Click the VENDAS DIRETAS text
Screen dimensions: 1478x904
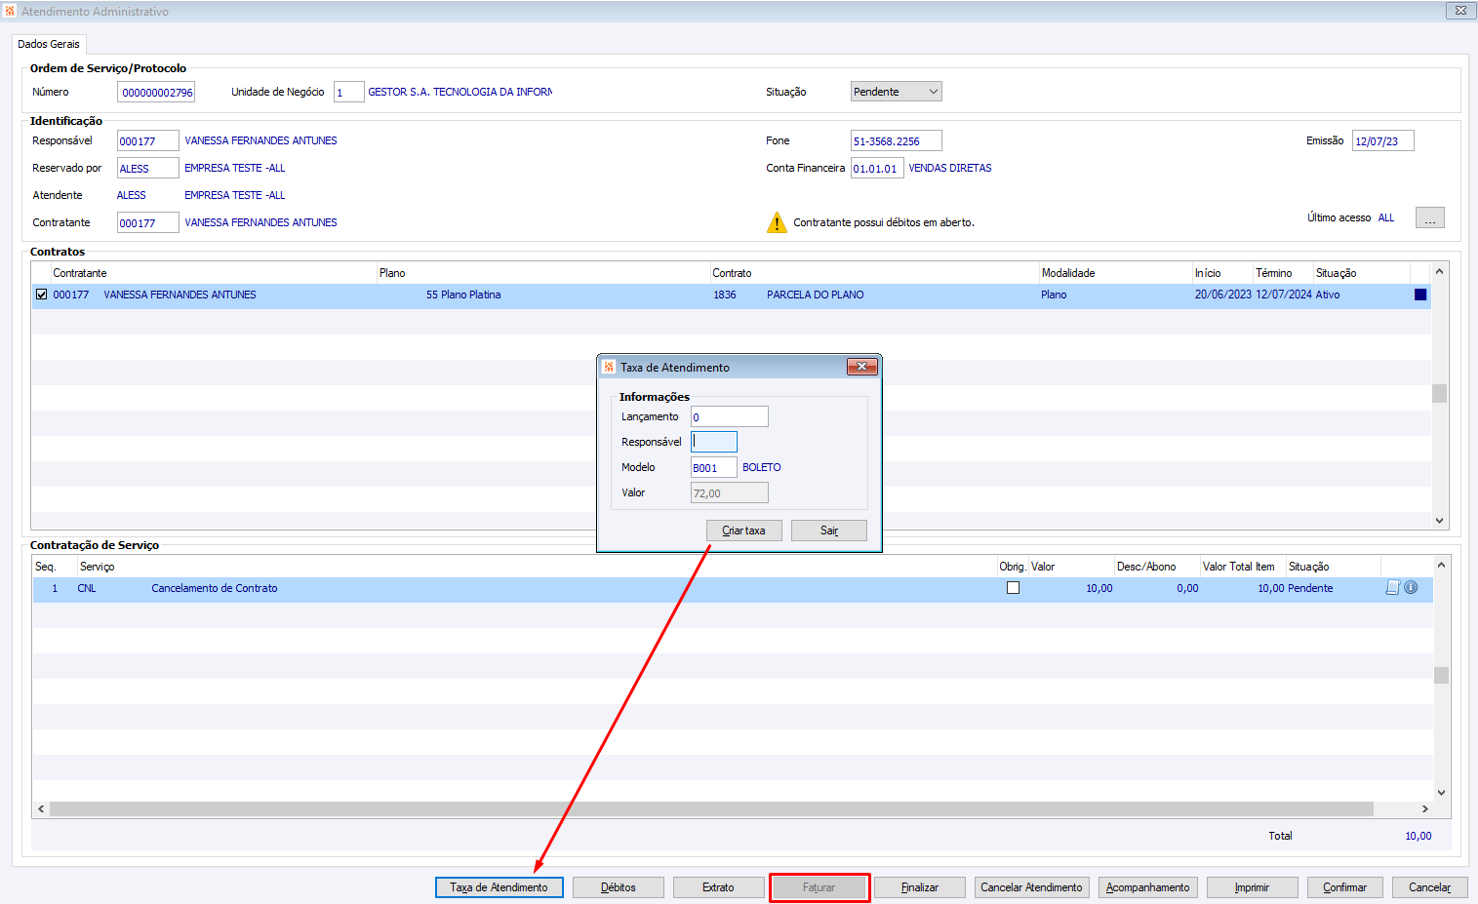(950, 168)
